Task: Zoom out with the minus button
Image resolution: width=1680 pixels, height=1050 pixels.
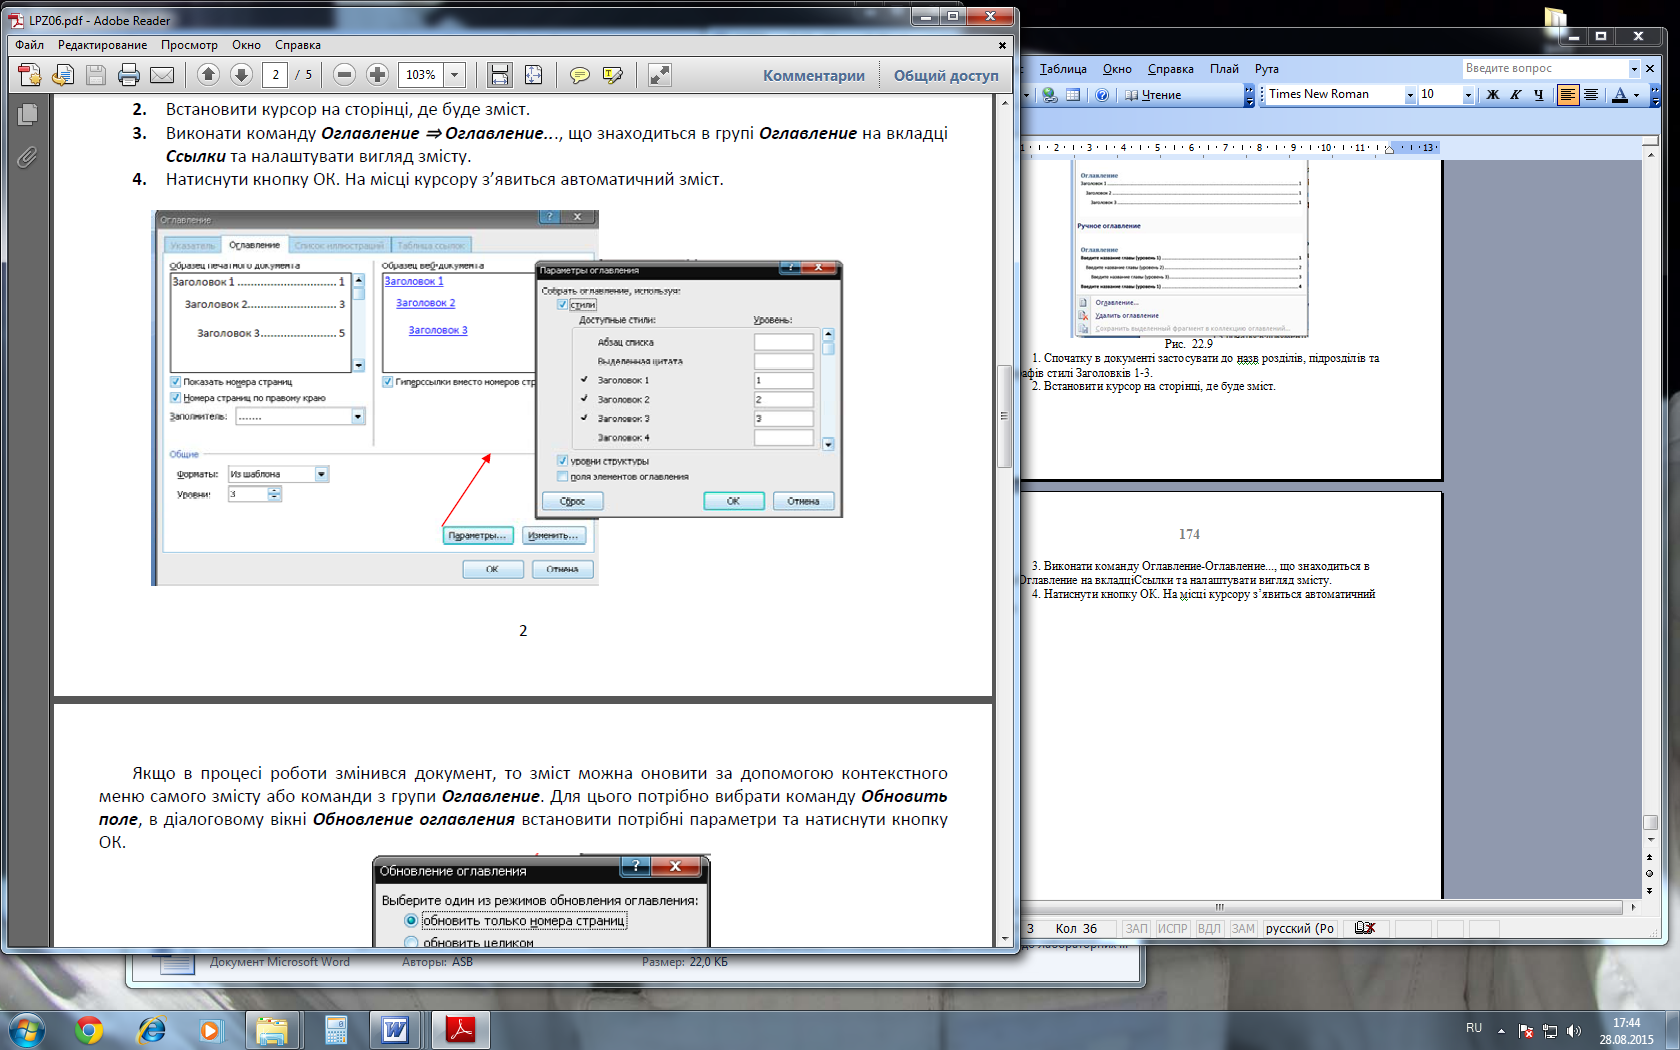Action: 344,74
